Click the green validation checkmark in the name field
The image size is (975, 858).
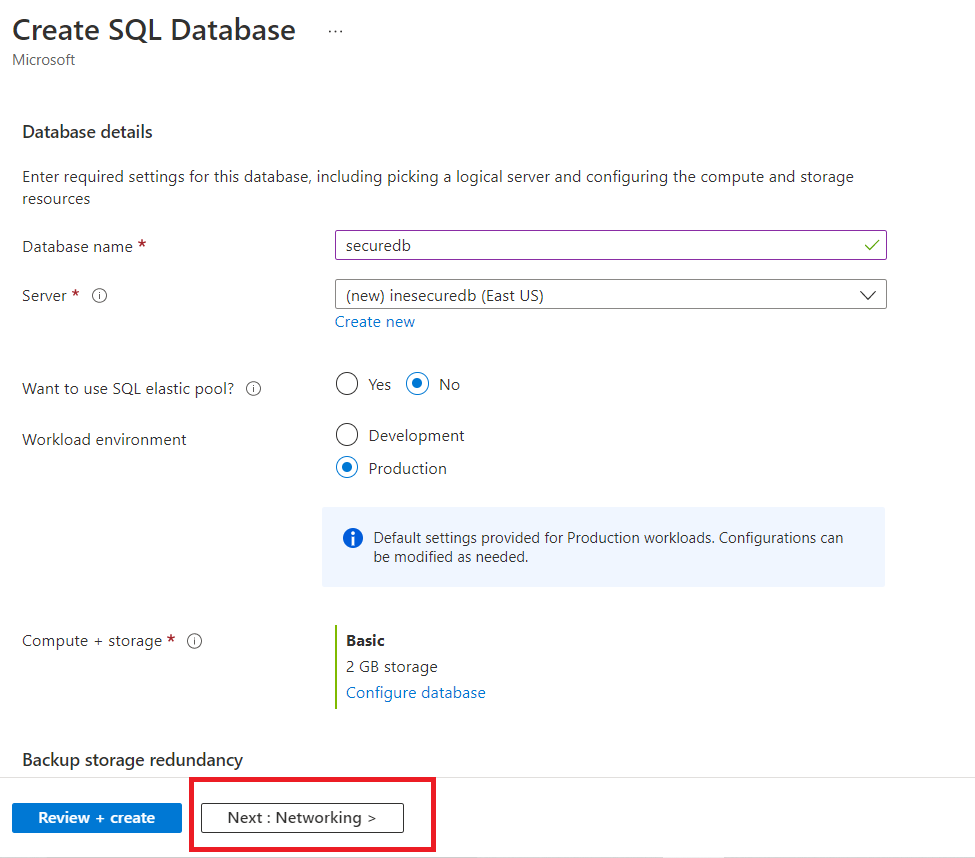pyautogui.click(x=872, y=245)
